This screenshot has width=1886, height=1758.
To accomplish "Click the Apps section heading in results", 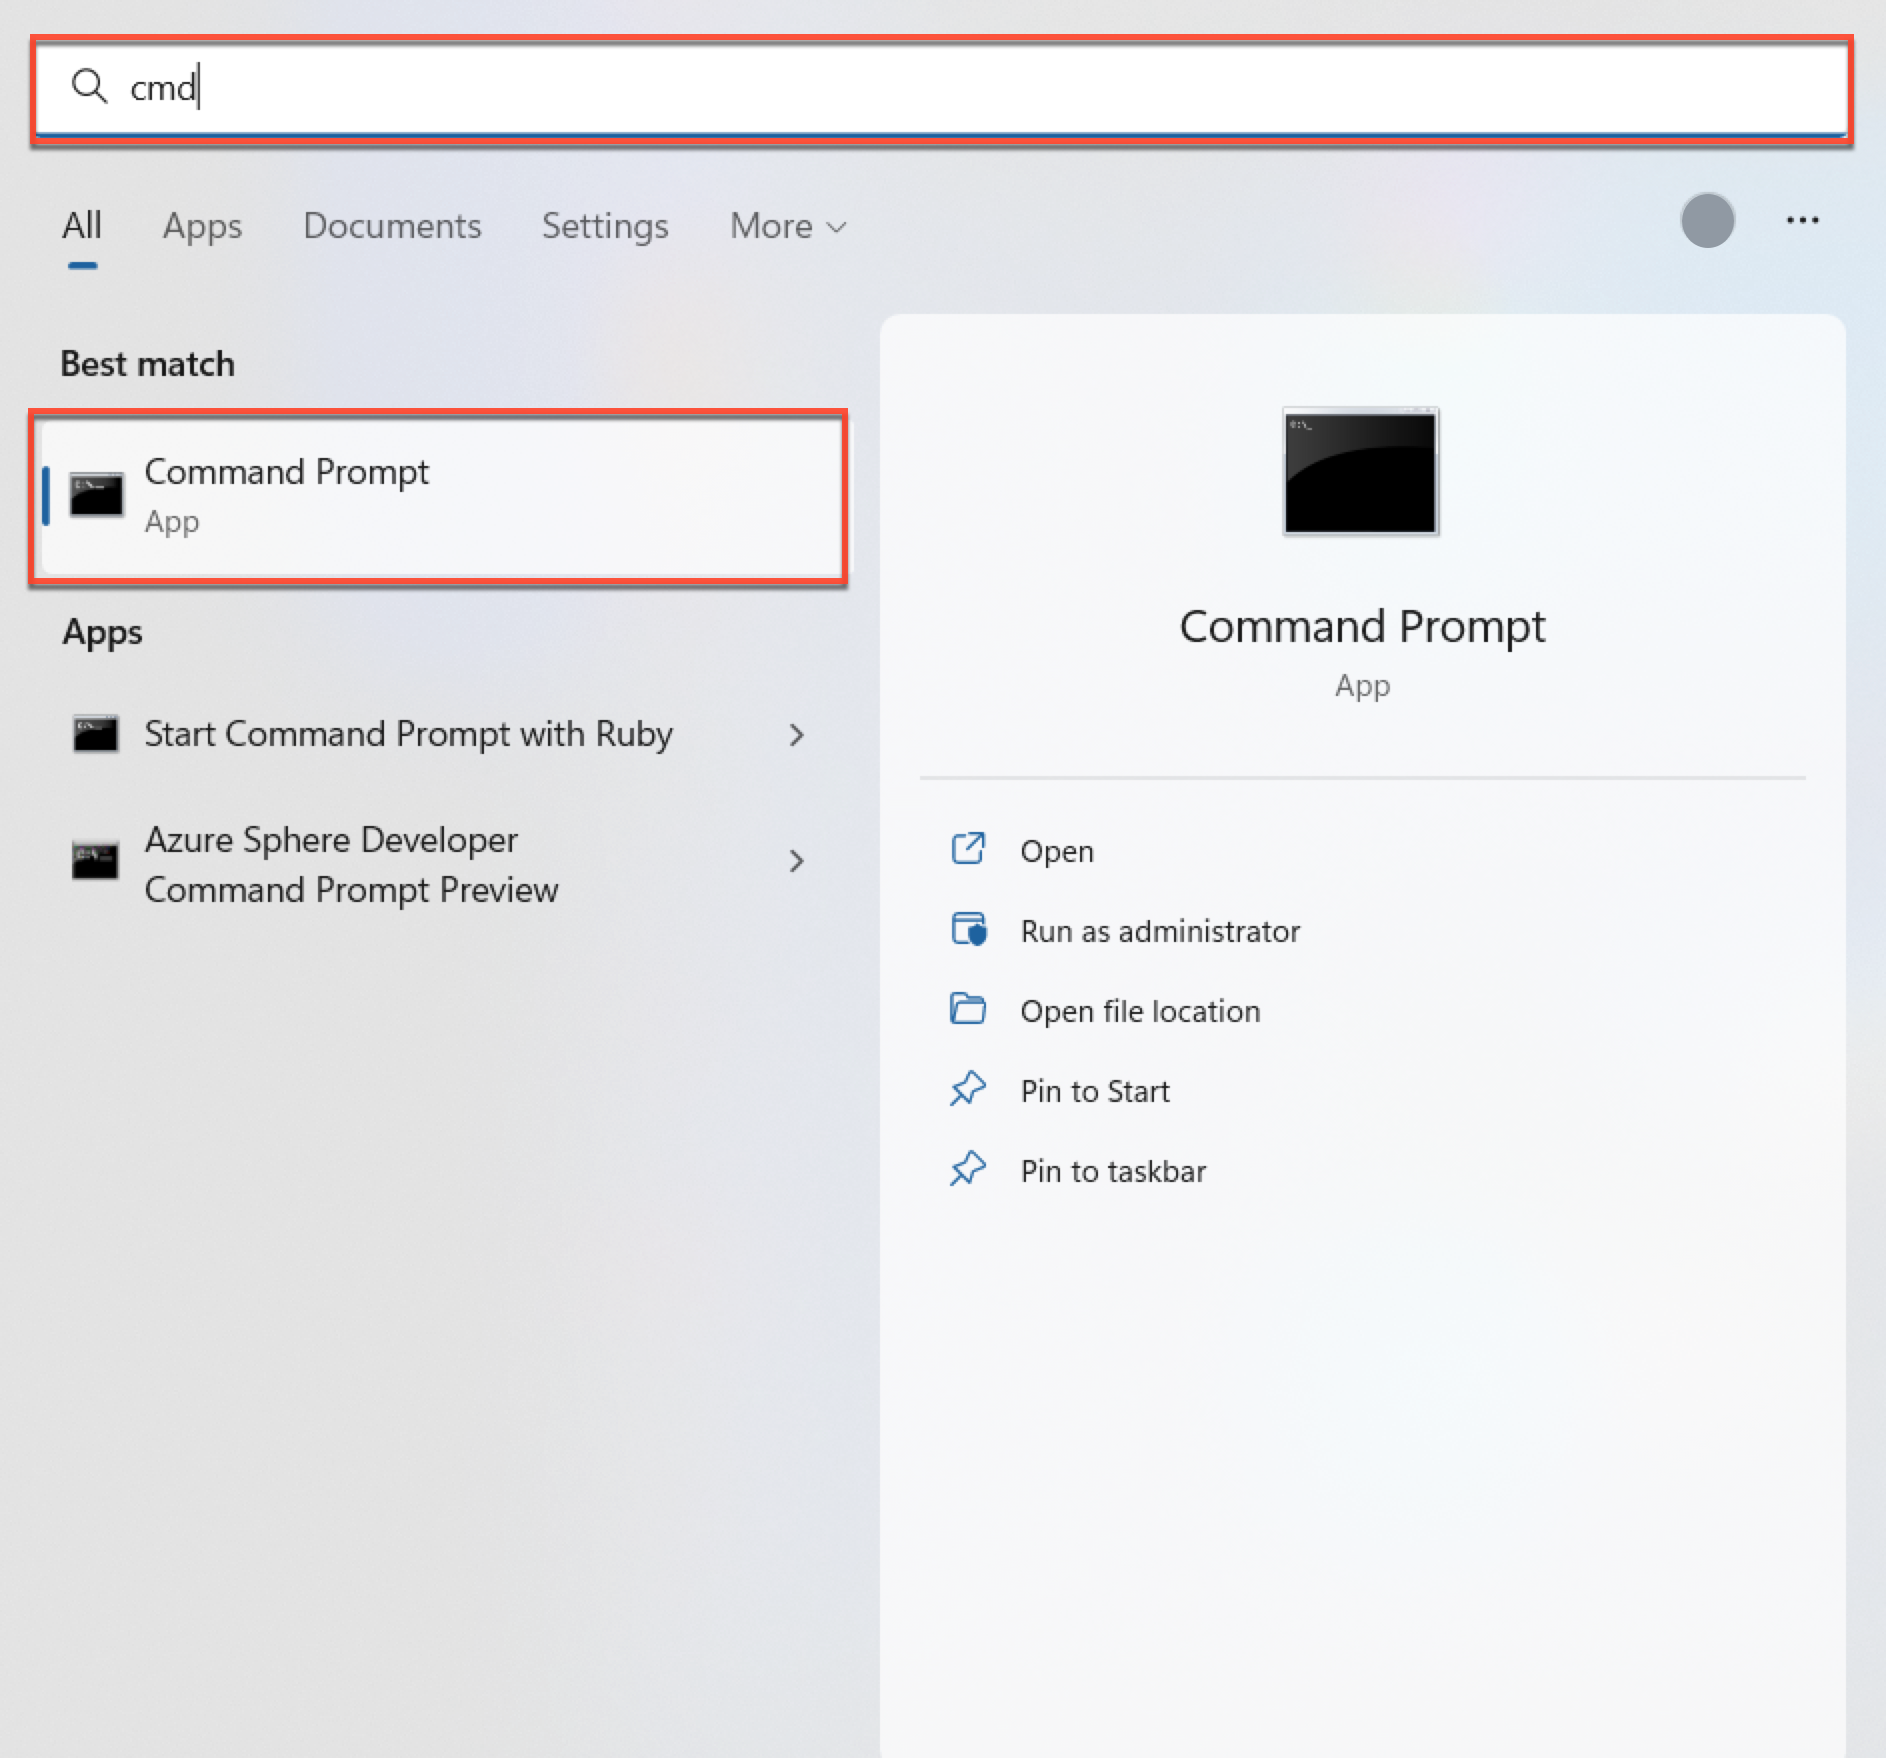I will (102, 633).
